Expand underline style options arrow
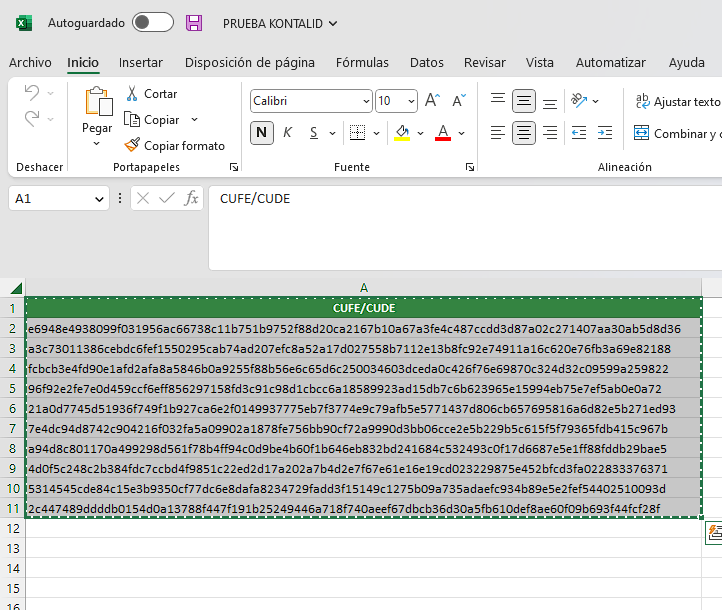This screenshot has width=722, height=610. (x=332, y=134)
